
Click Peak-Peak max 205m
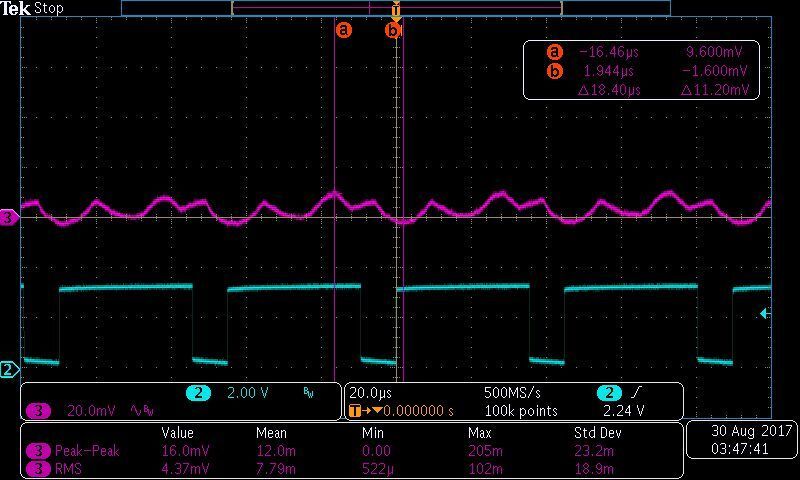485,451
